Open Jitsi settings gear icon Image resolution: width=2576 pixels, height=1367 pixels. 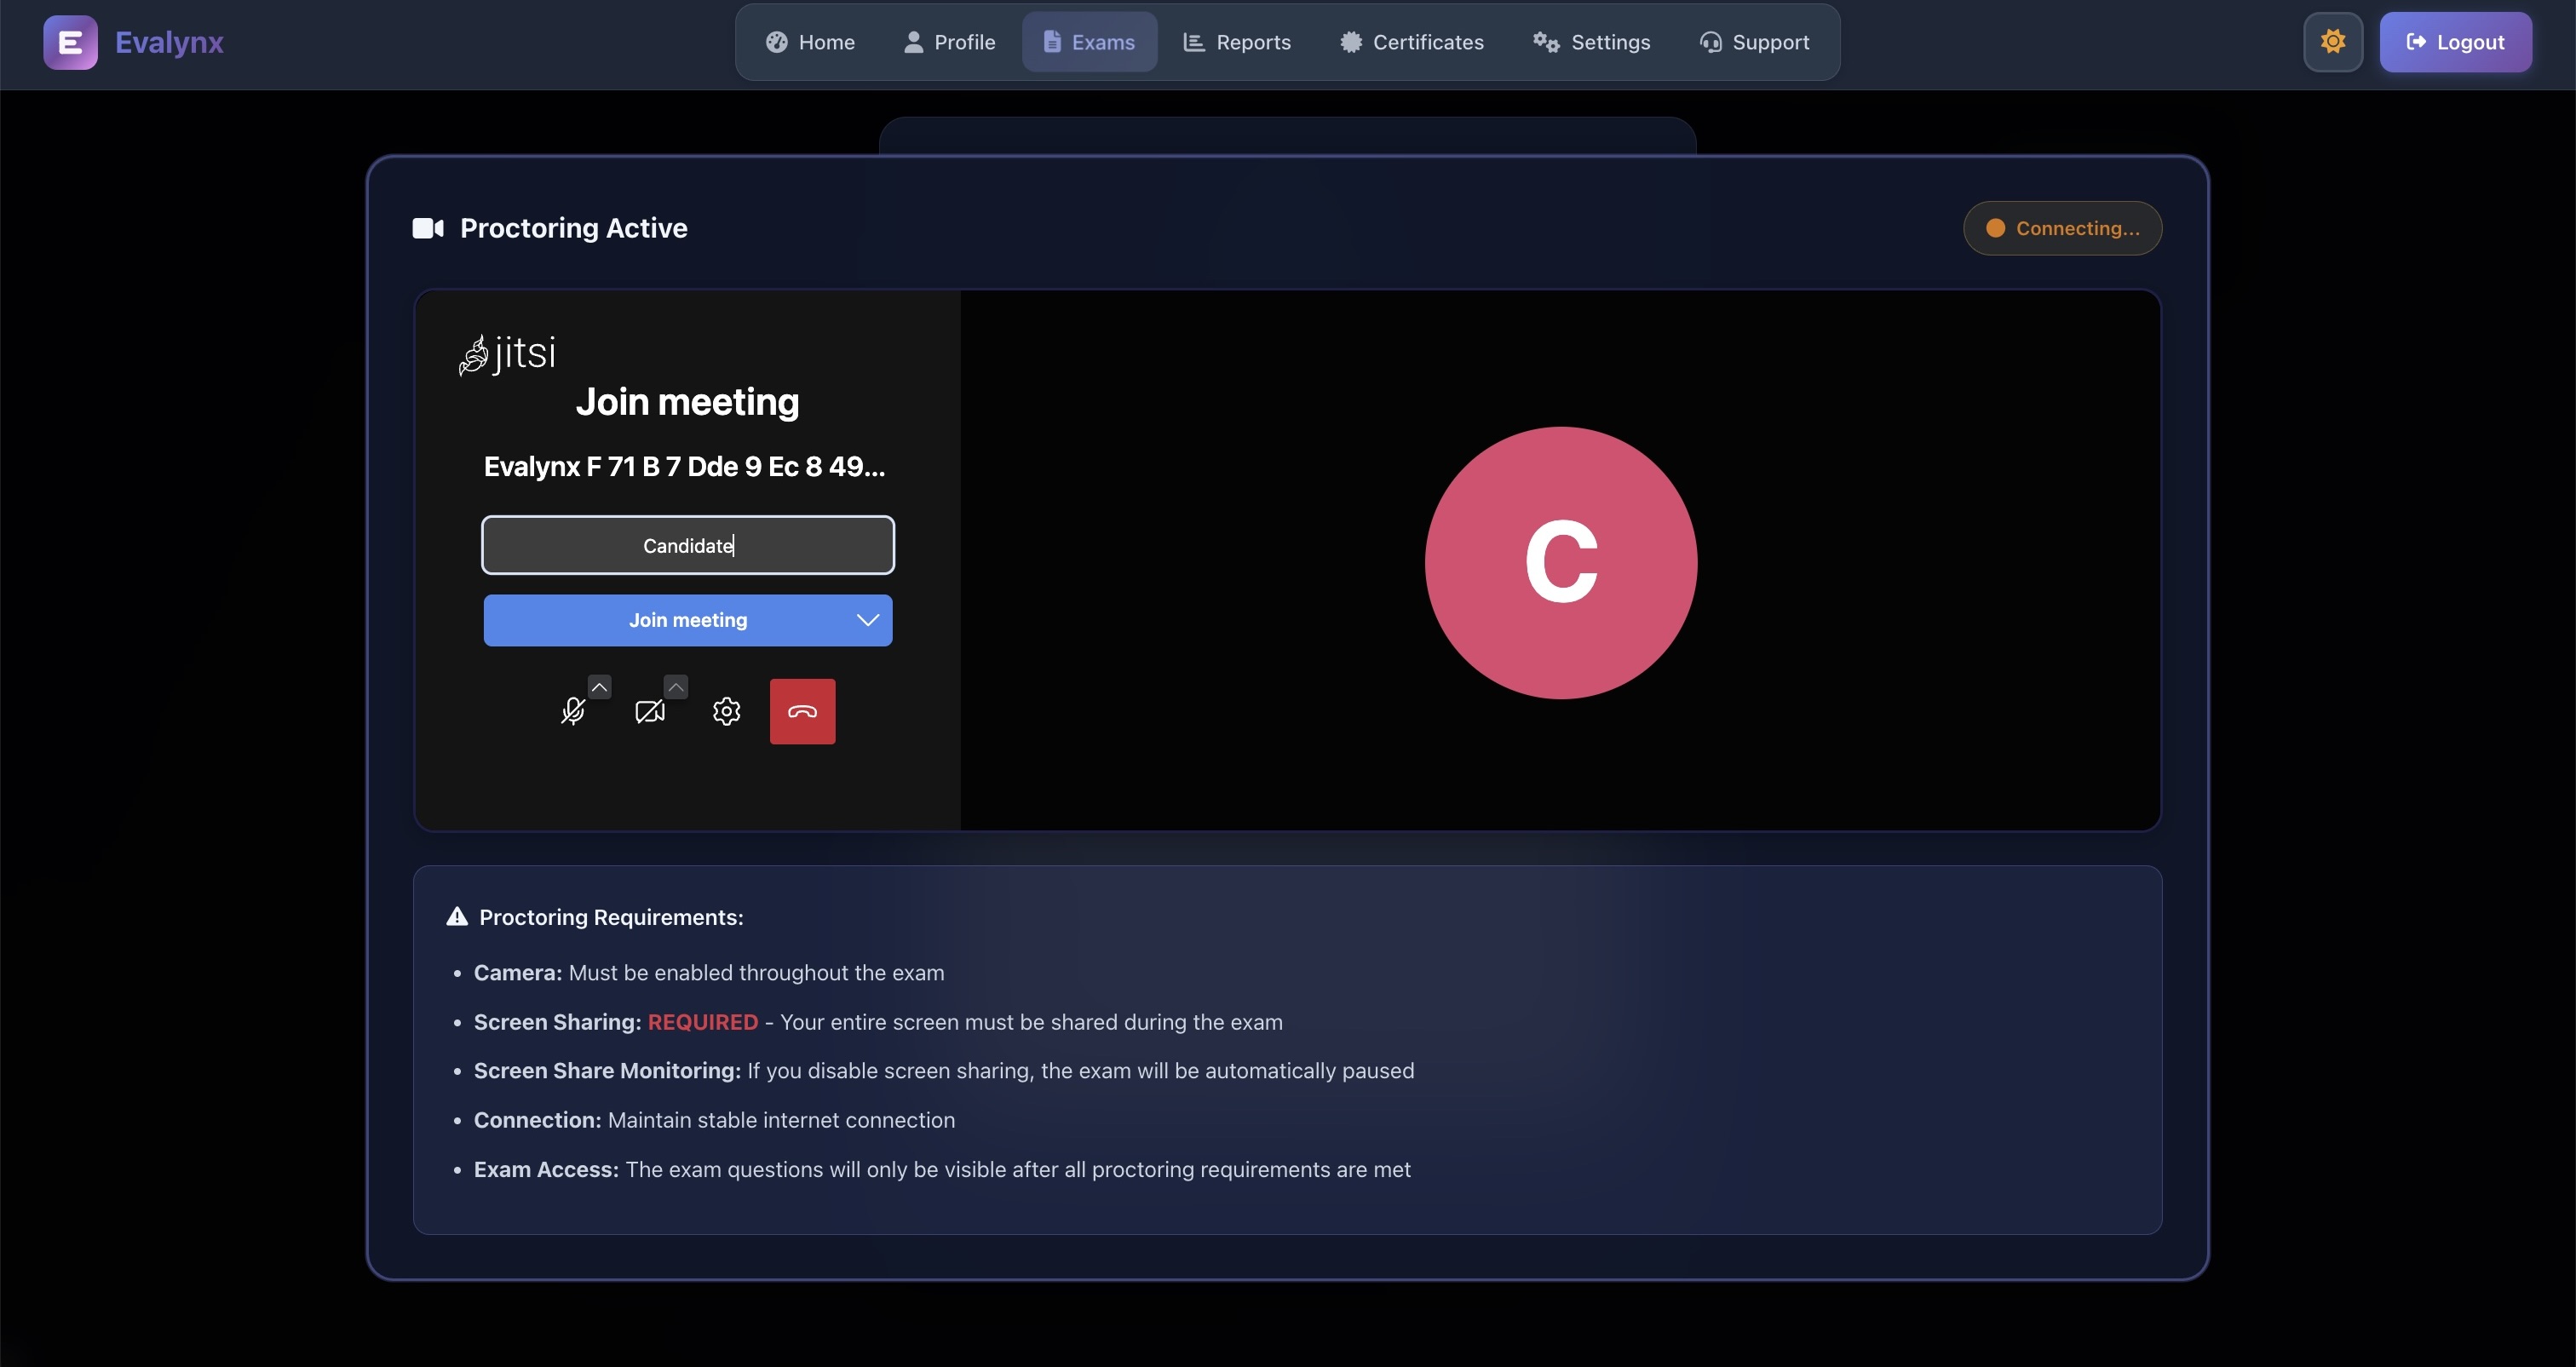pos(726,711)
